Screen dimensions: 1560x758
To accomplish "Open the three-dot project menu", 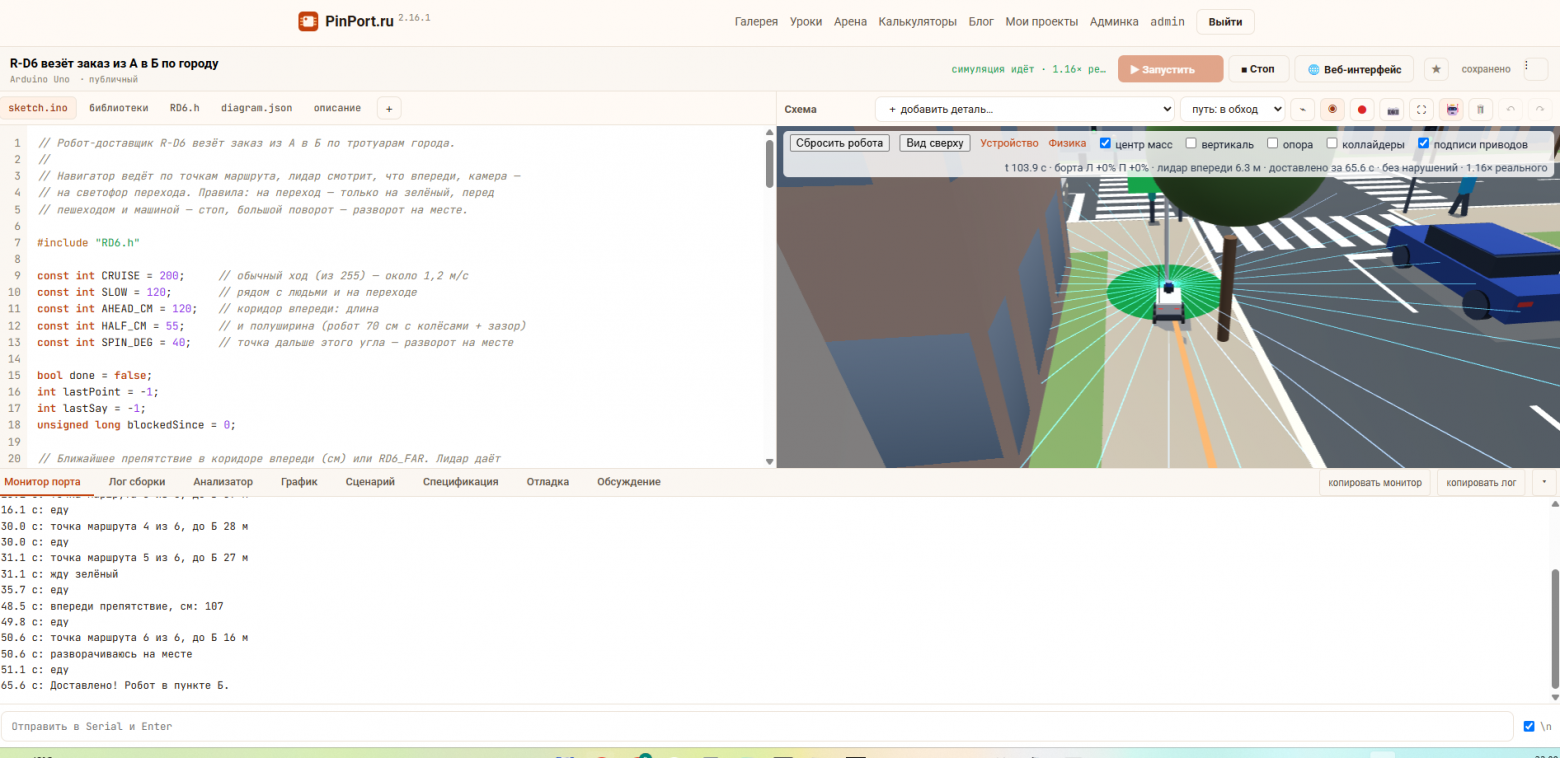I will (1534, 68).
